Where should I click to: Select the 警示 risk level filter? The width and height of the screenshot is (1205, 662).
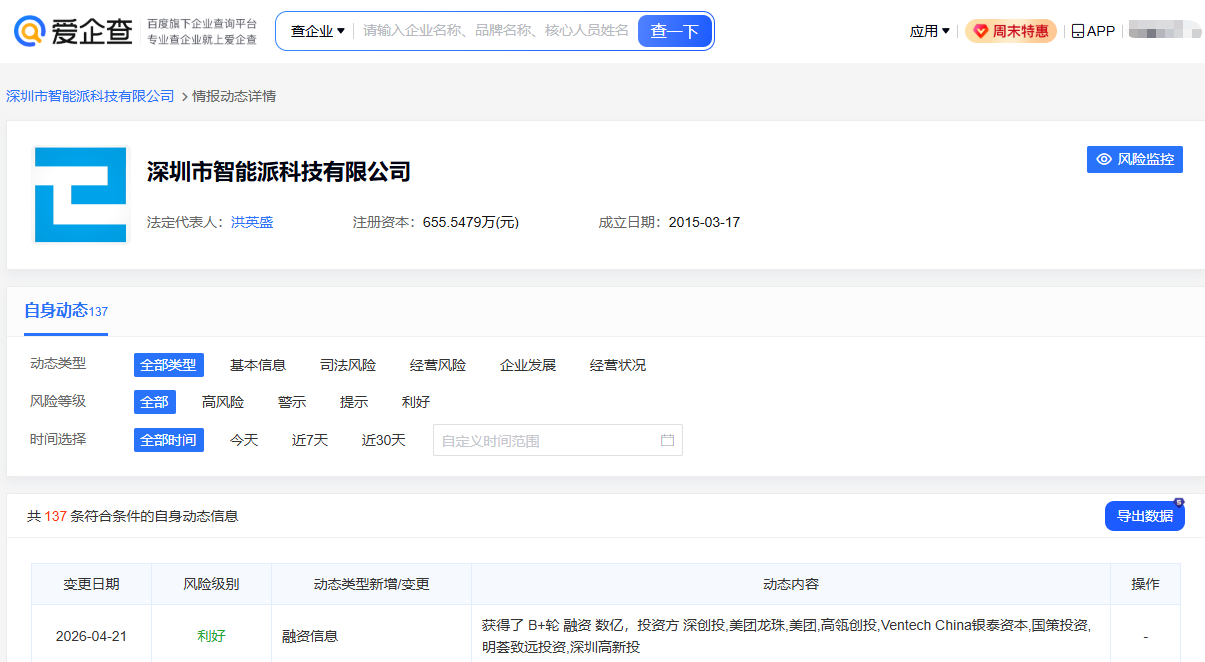pos(291,401)
